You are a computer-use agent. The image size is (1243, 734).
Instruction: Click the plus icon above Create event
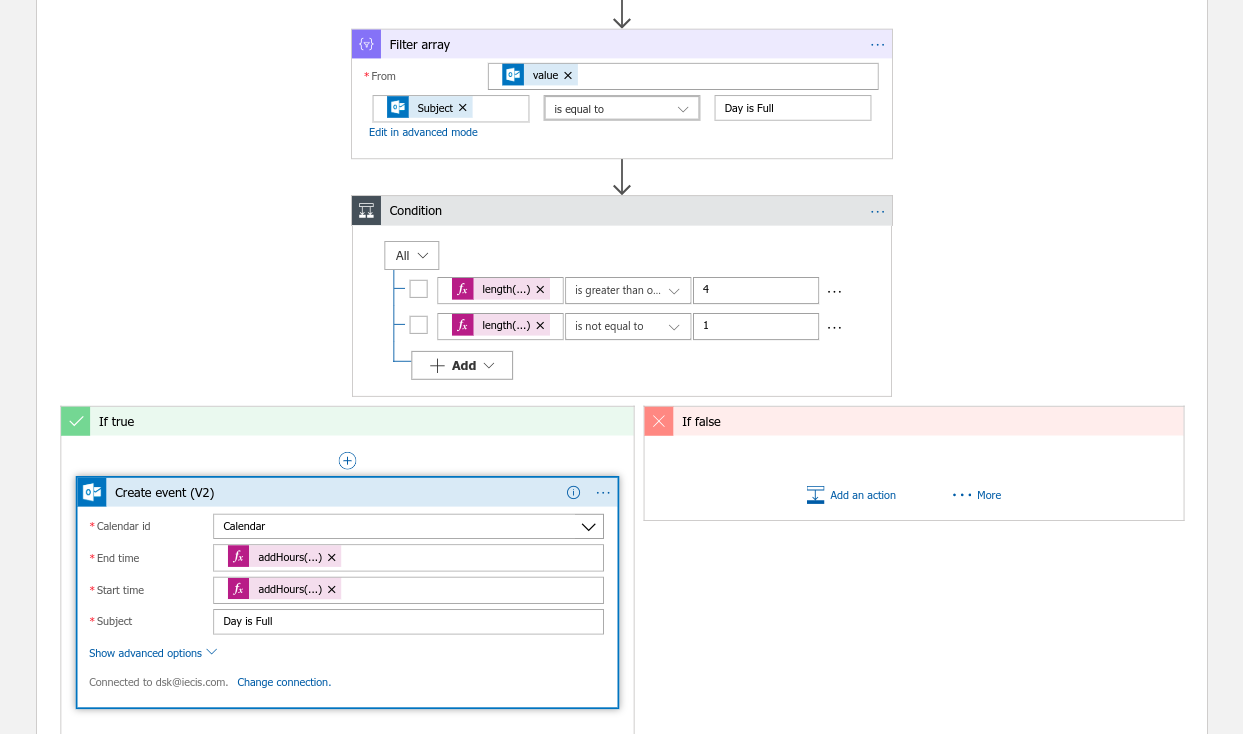pyautogui.click(x=347, y=461)
